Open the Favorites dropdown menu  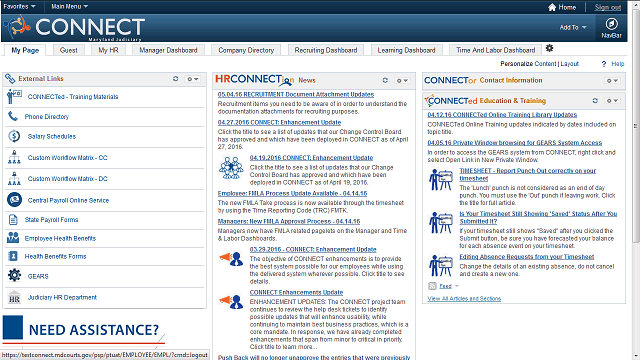tap(19, 7)
